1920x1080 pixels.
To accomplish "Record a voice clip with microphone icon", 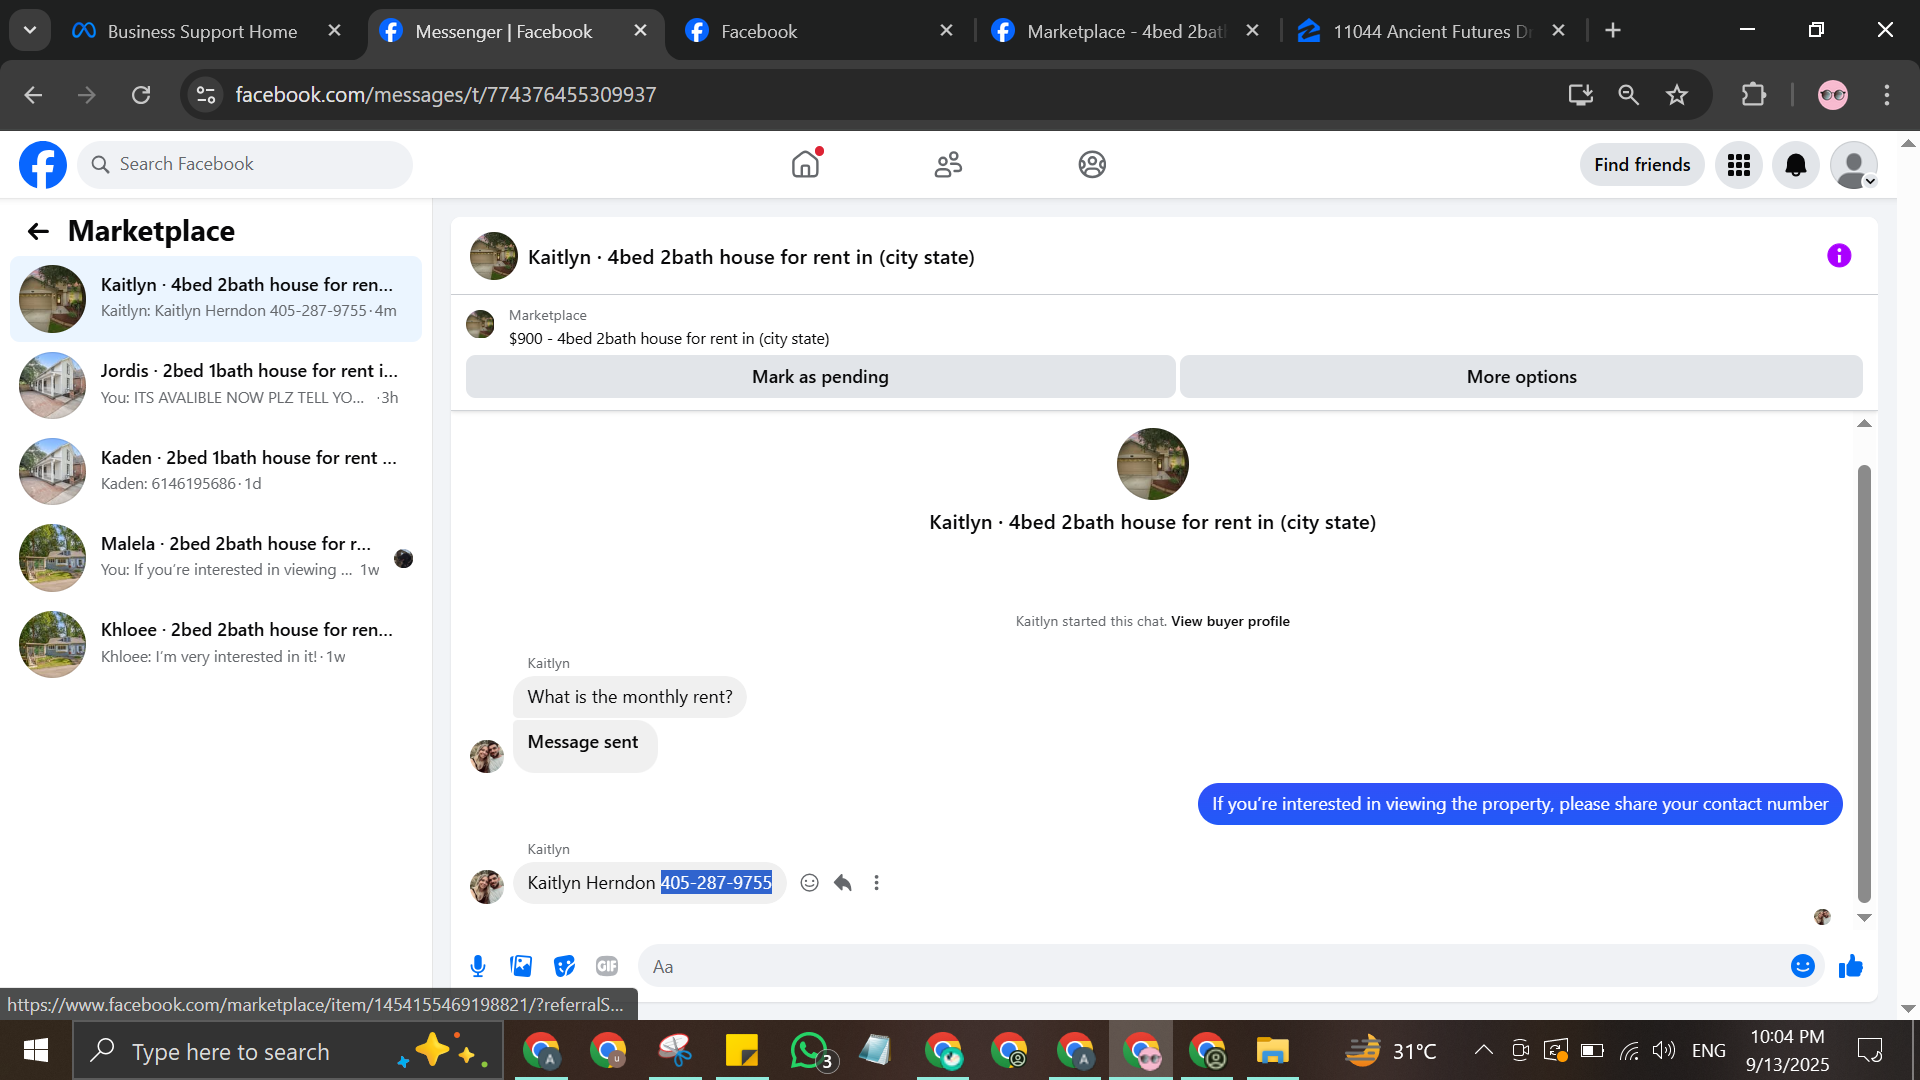I will click(x=478, y=966).
